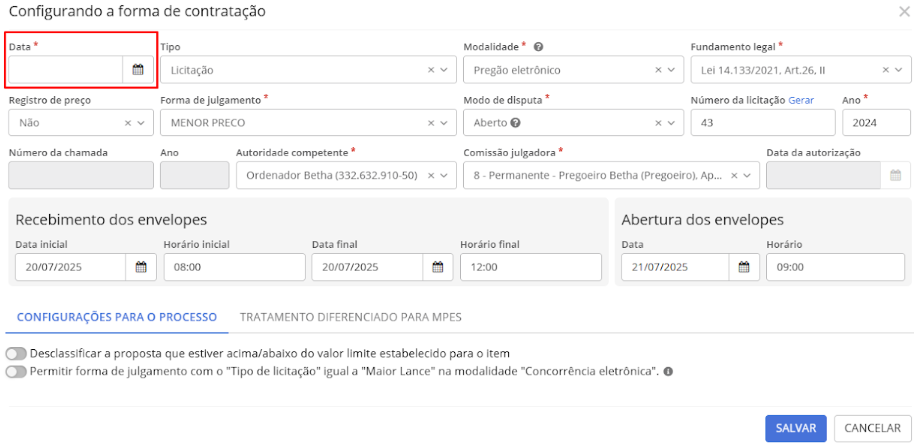Expand the Comissão julgadora dropdown
The image size is (914, 448).
747,175
